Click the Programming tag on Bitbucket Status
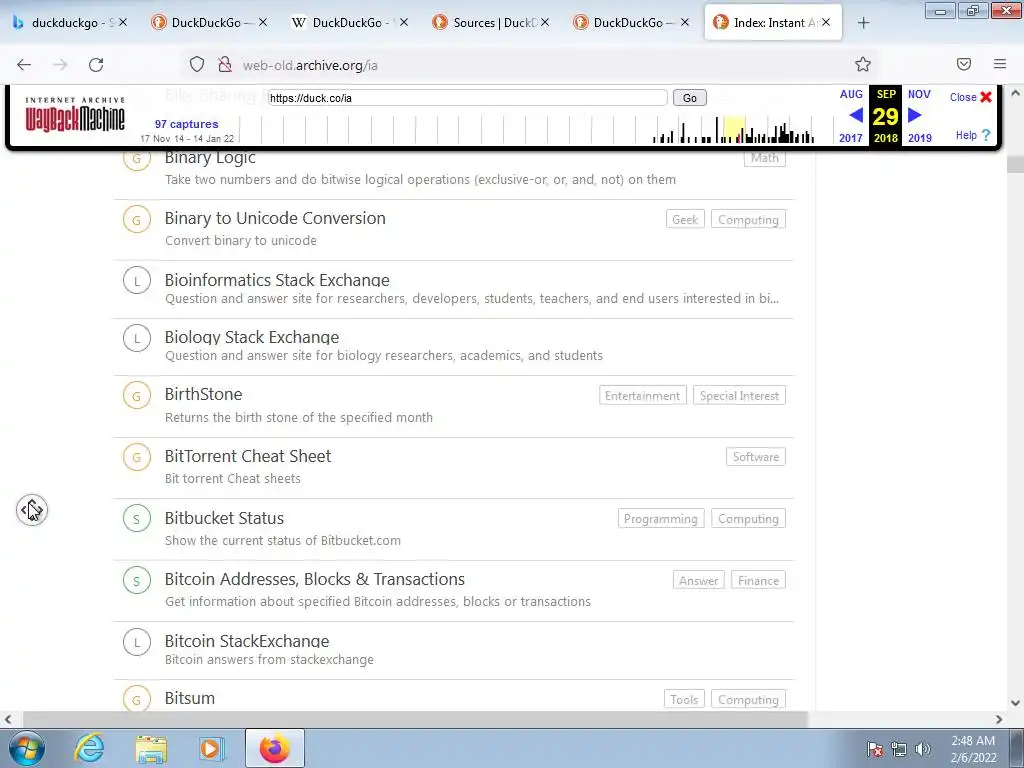This screenshot has height=768, width=1024. point(661,519)
